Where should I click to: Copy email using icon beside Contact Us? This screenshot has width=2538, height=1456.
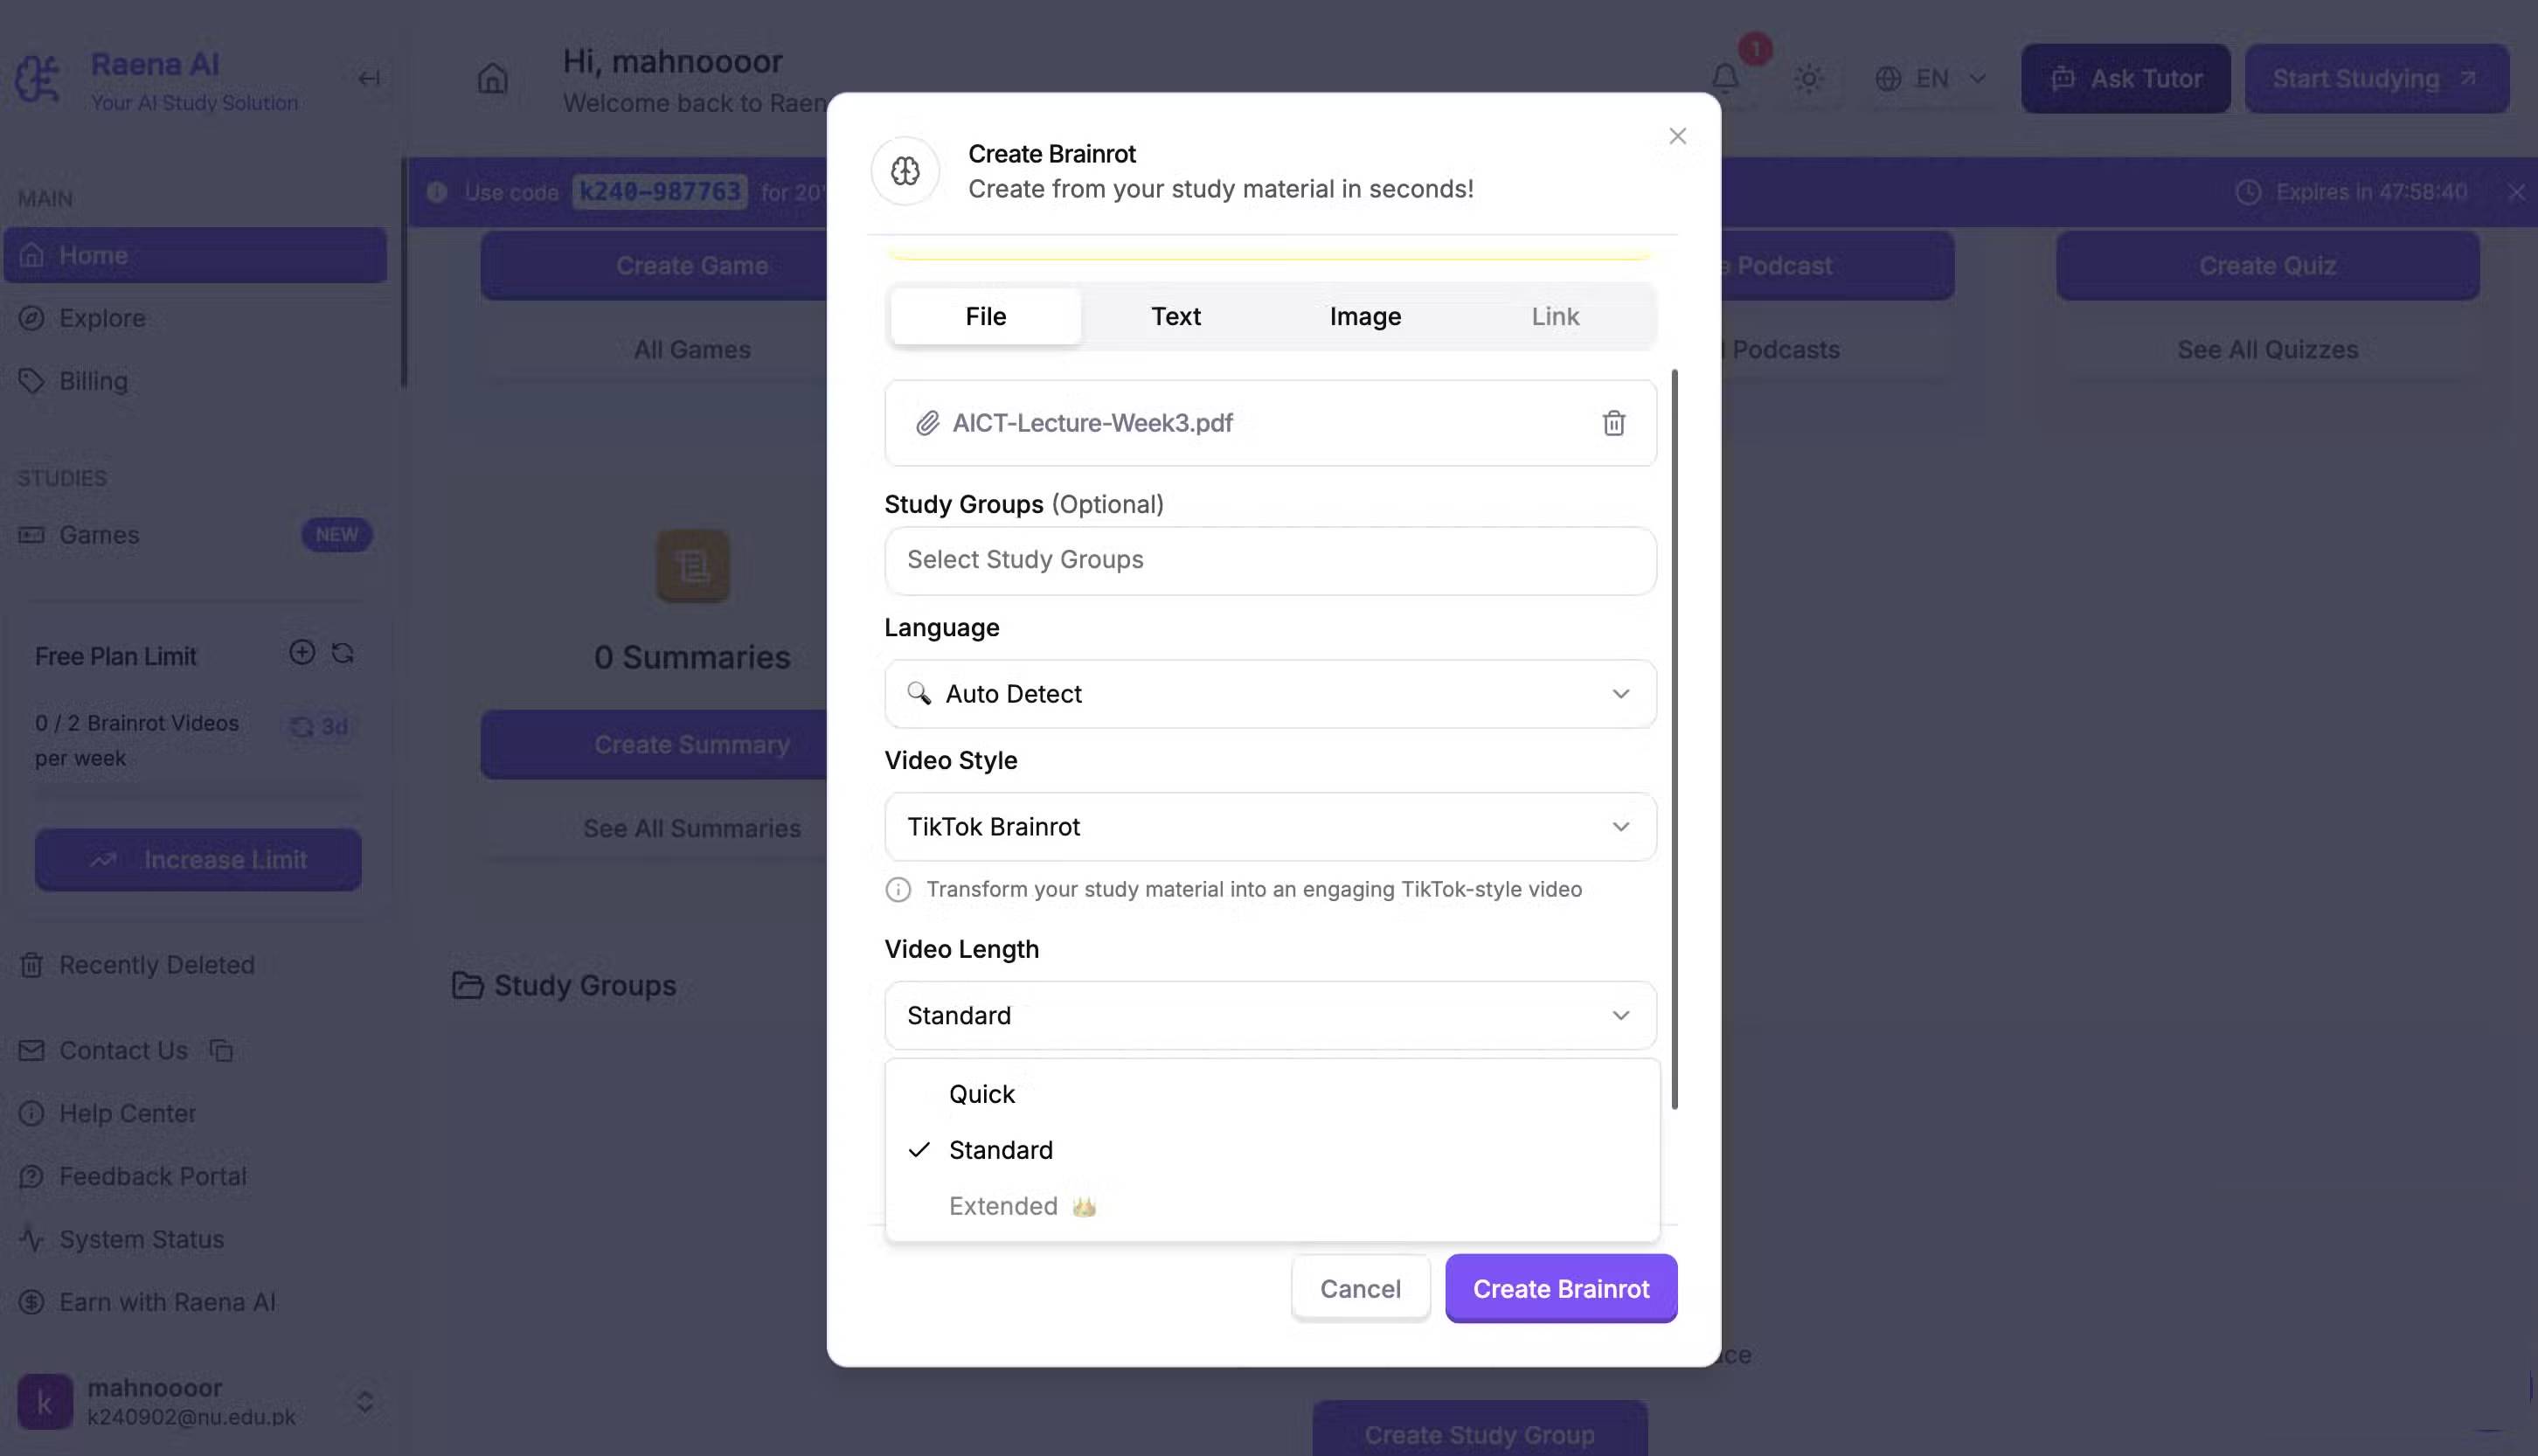[221, 1050]
